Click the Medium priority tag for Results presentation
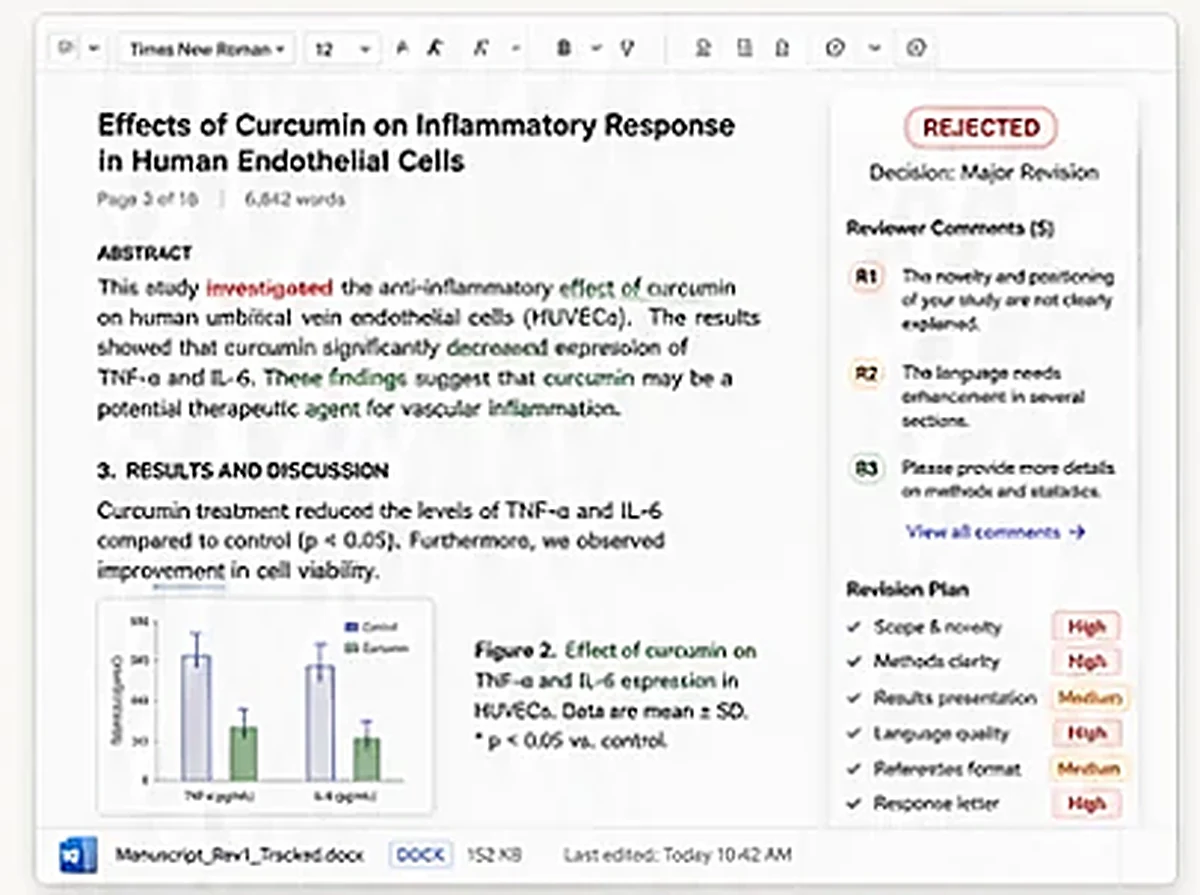 click(1089, 697)
